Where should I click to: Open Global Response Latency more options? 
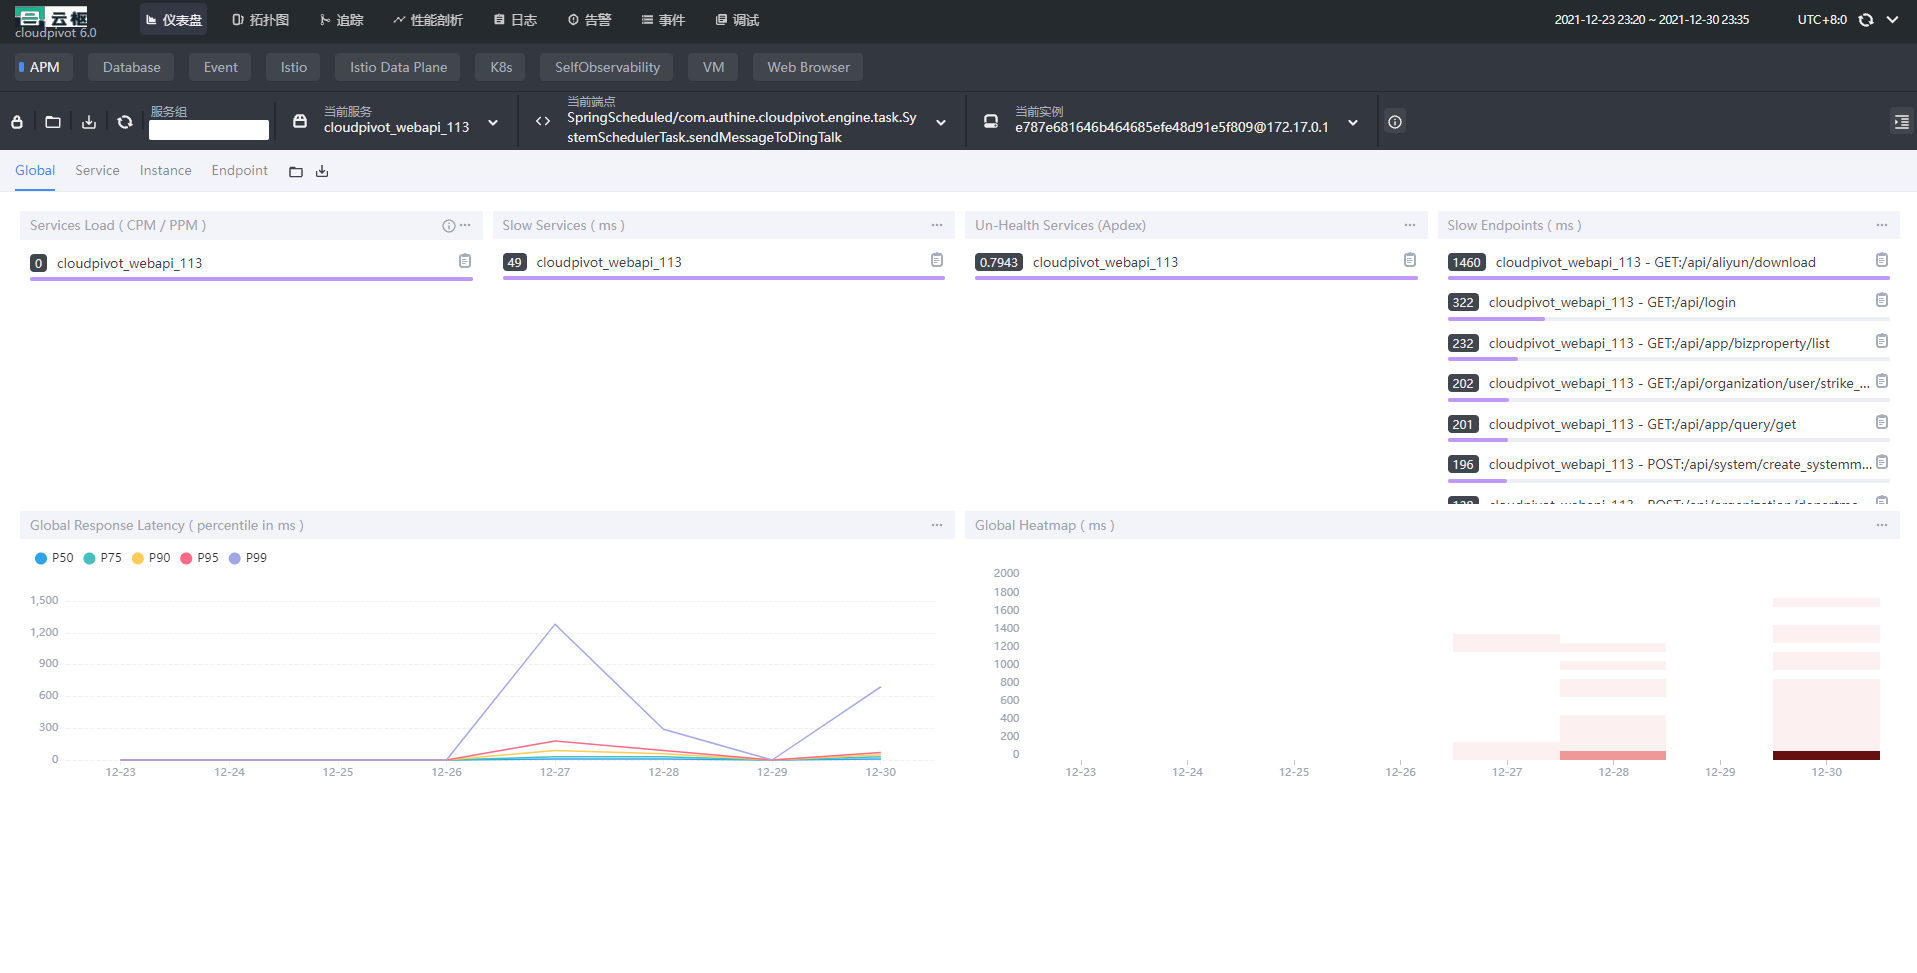(937, 525)
